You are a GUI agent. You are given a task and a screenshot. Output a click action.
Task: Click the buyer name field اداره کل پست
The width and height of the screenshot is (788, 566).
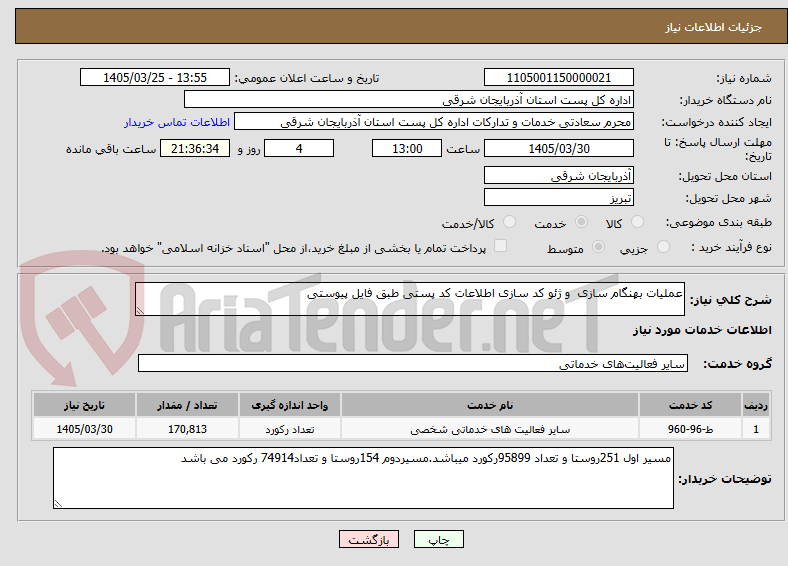click(409, 100)
